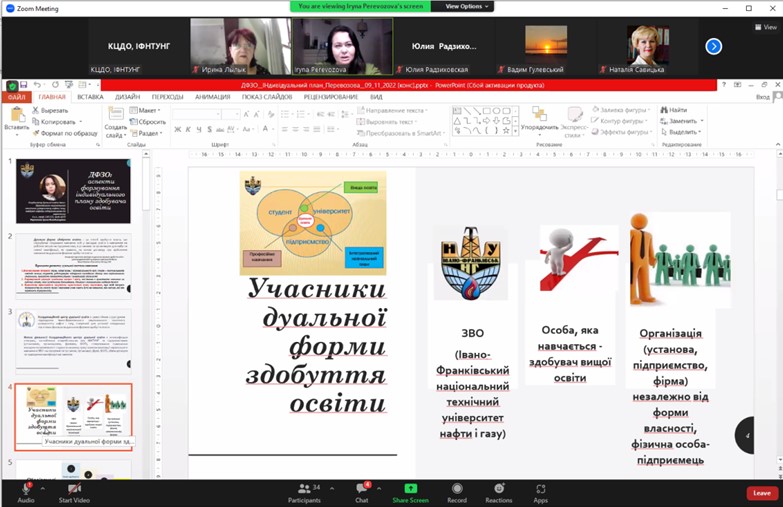Open the Apps panel in Zoom
Image resolution: width=783 pixels, height=507 pixels.
pyautogui.click(x=540, y=490)
